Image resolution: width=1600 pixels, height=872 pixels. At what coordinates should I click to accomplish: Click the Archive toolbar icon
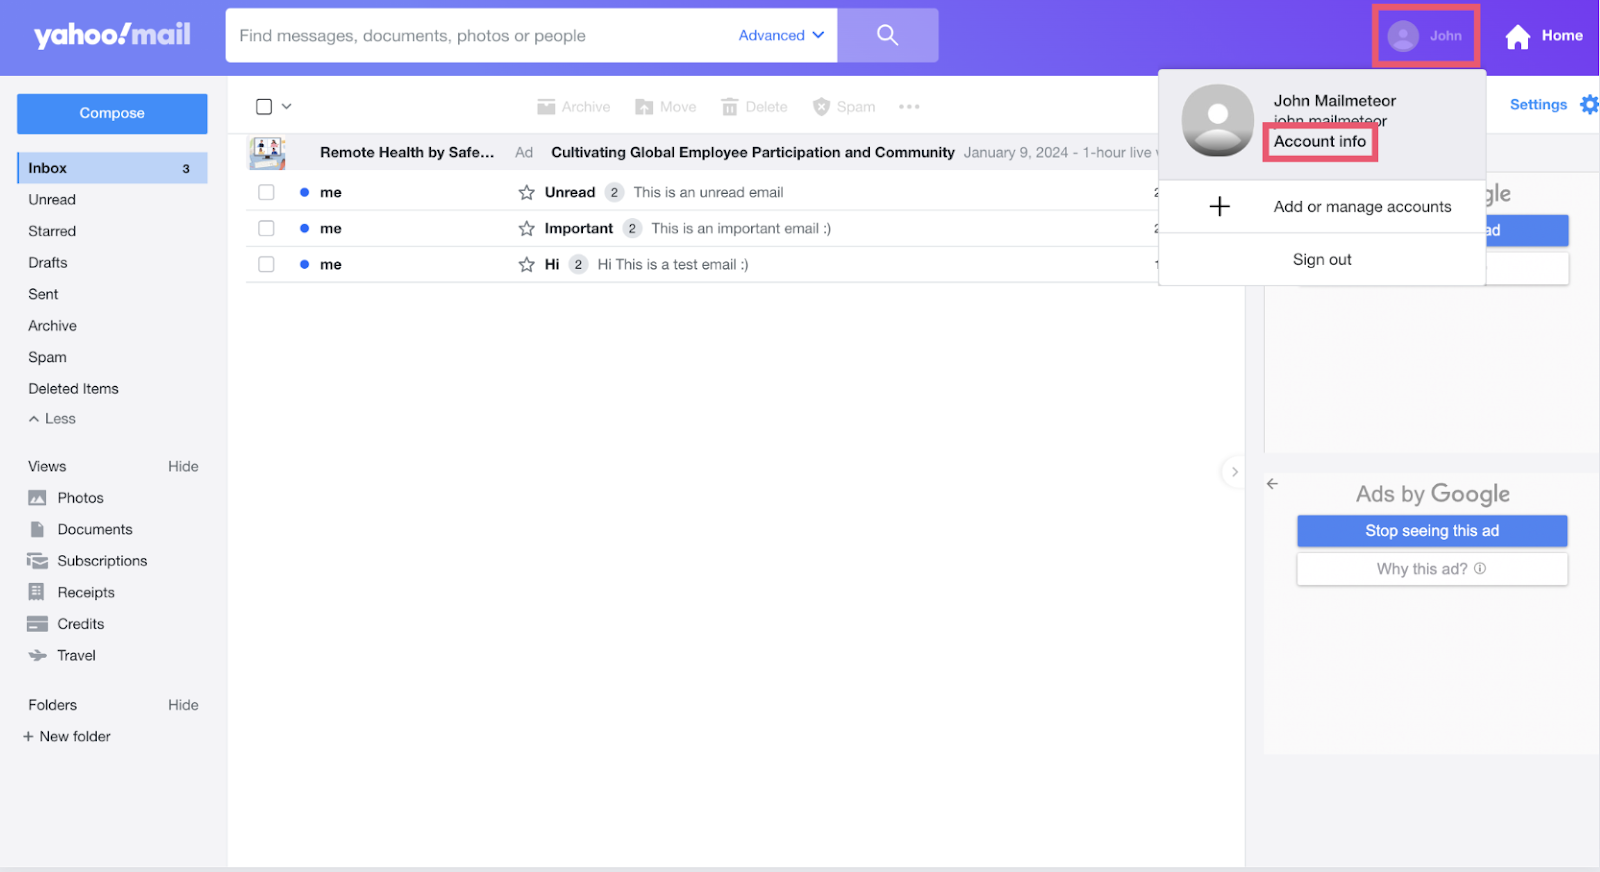(546, 107)
